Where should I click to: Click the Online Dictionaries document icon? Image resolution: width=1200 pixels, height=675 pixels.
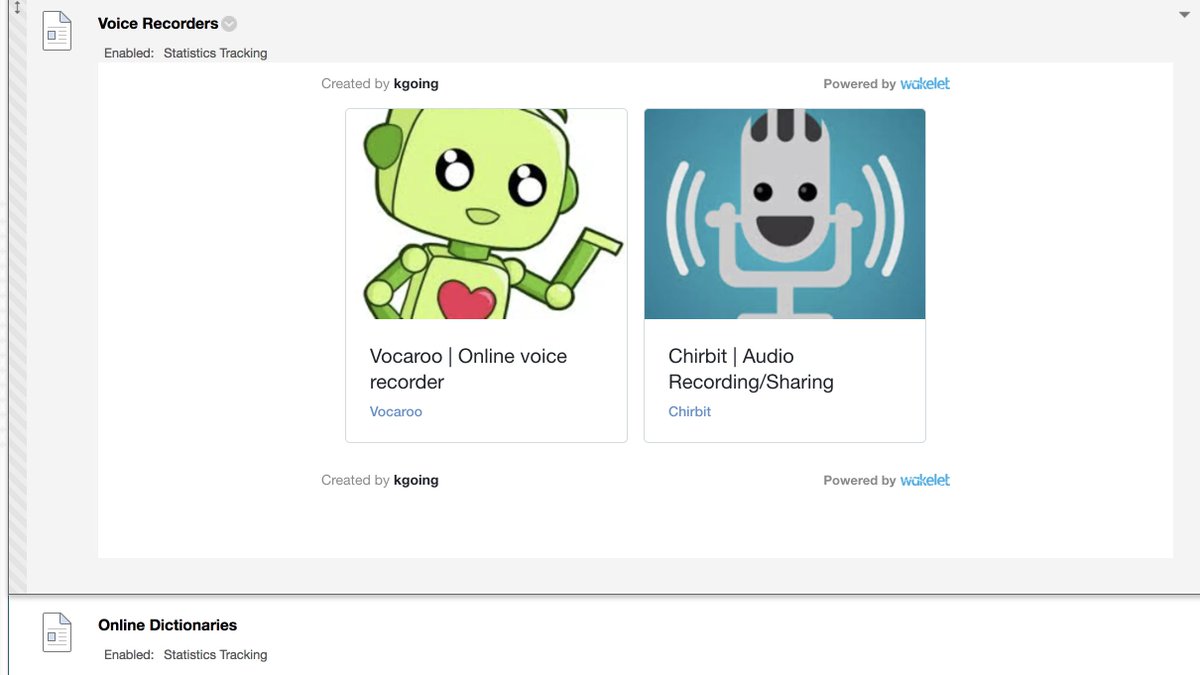click(x=57, y=632)
